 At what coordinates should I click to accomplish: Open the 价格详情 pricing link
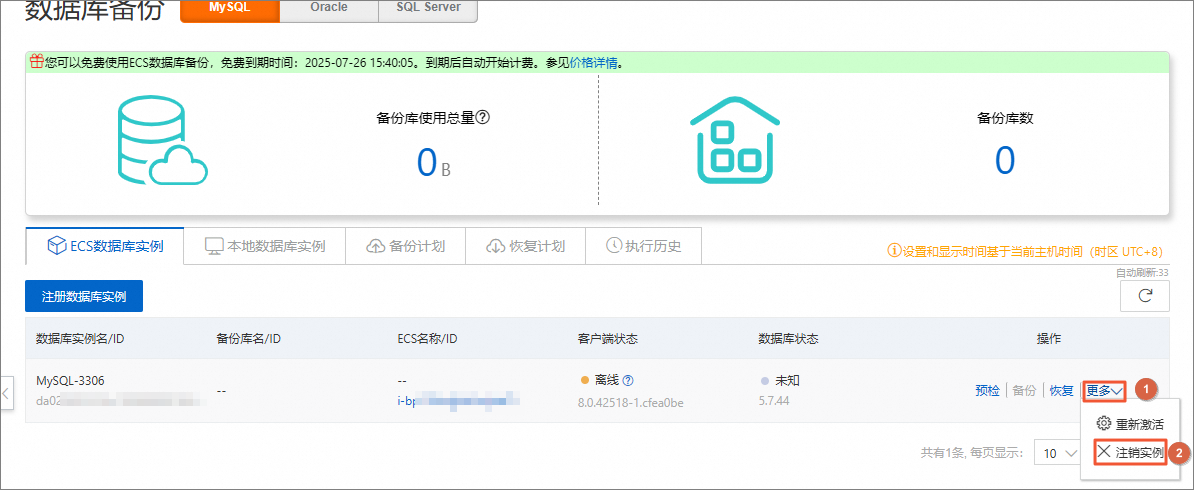click(x=592, y=63)
